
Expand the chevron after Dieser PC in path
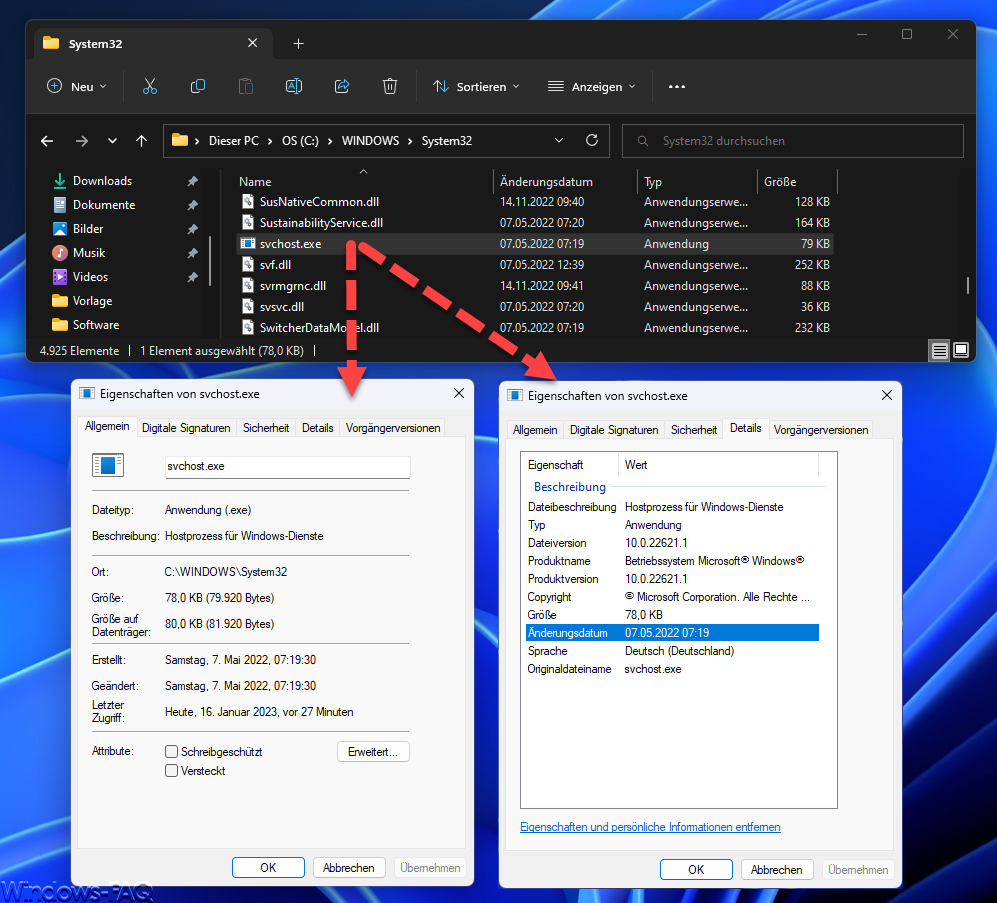(x=271, y=141)
